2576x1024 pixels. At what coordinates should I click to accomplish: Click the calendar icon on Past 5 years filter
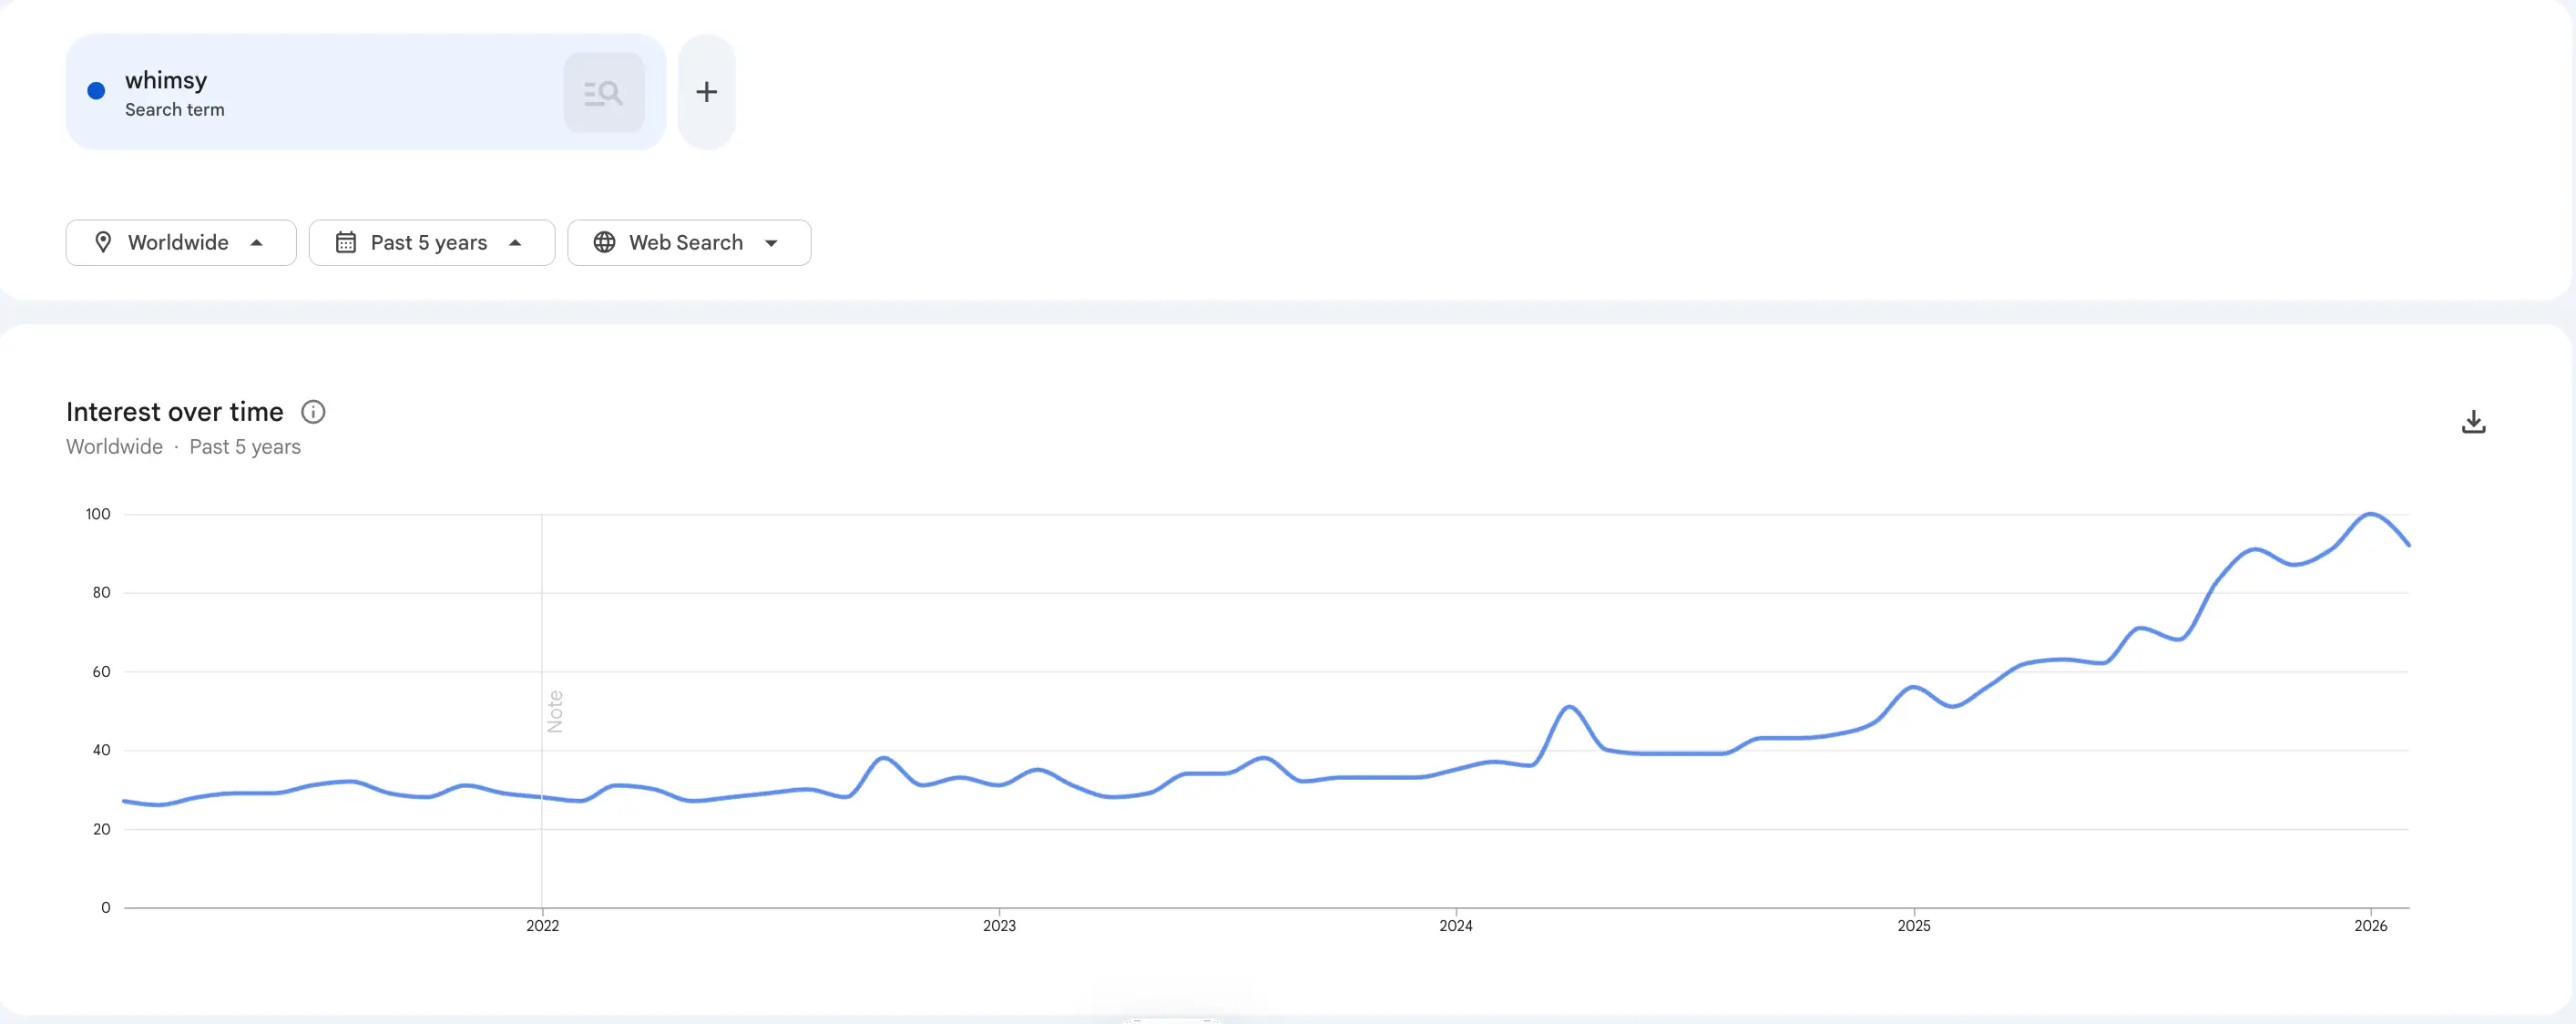coord(346,242)
